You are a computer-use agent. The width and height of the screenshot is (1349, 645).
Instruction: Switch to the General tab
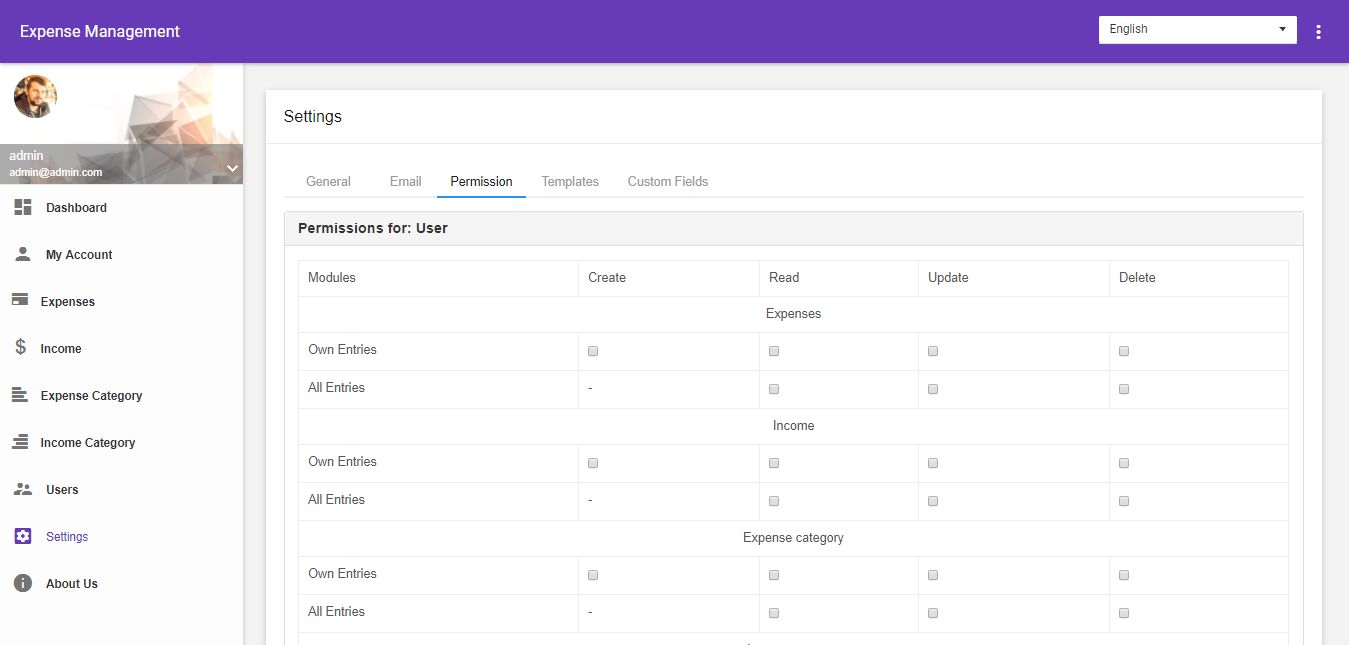tap(328, 181)
